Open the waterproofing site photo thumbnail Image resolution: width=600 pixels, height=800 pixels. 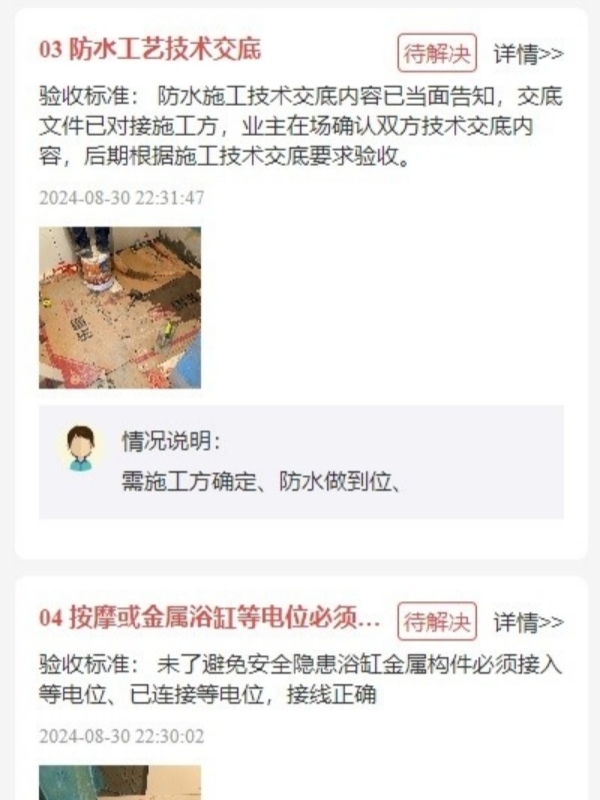pyautogui.click(x=120, y=308)
